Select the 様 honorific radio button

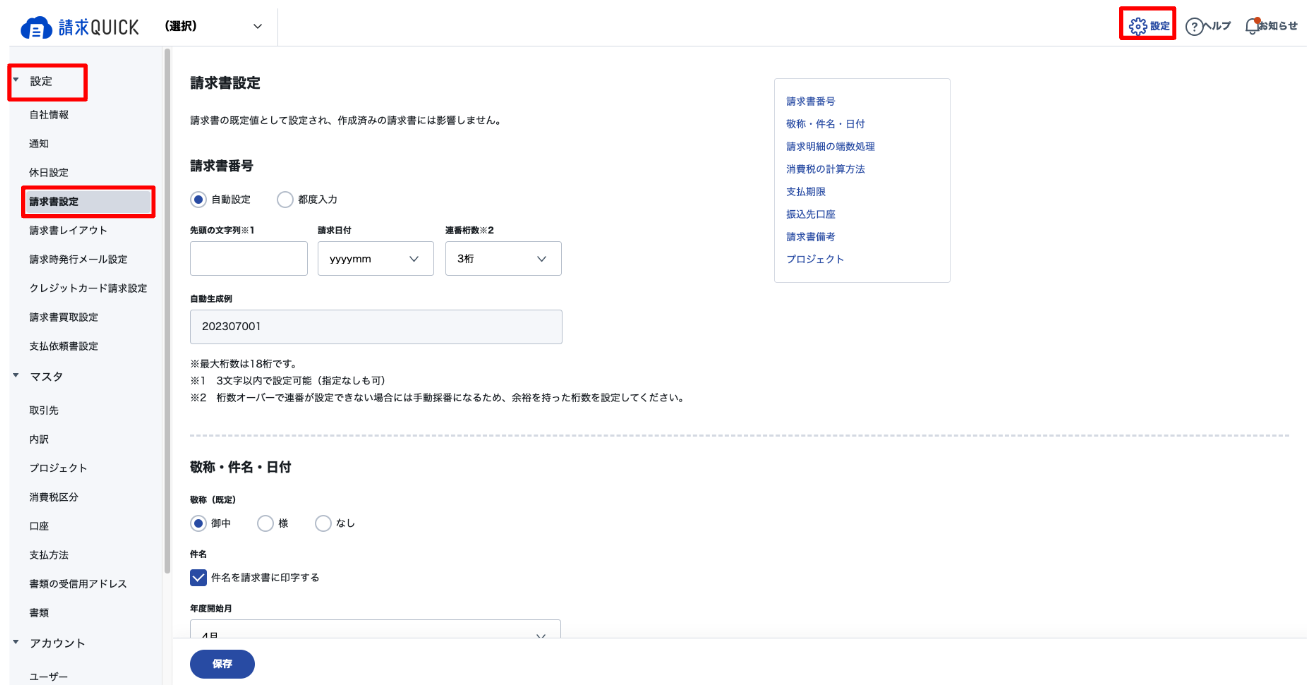point(265,523)
